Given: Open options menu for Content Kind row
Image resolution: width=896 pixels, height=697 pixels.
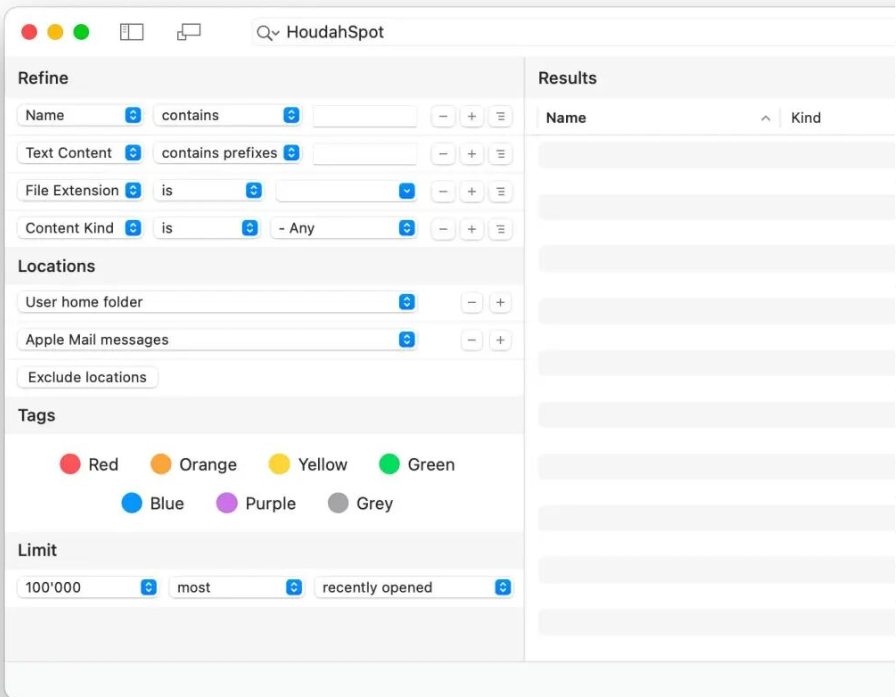Looking at the screenshot, I should tap(501, 230).
